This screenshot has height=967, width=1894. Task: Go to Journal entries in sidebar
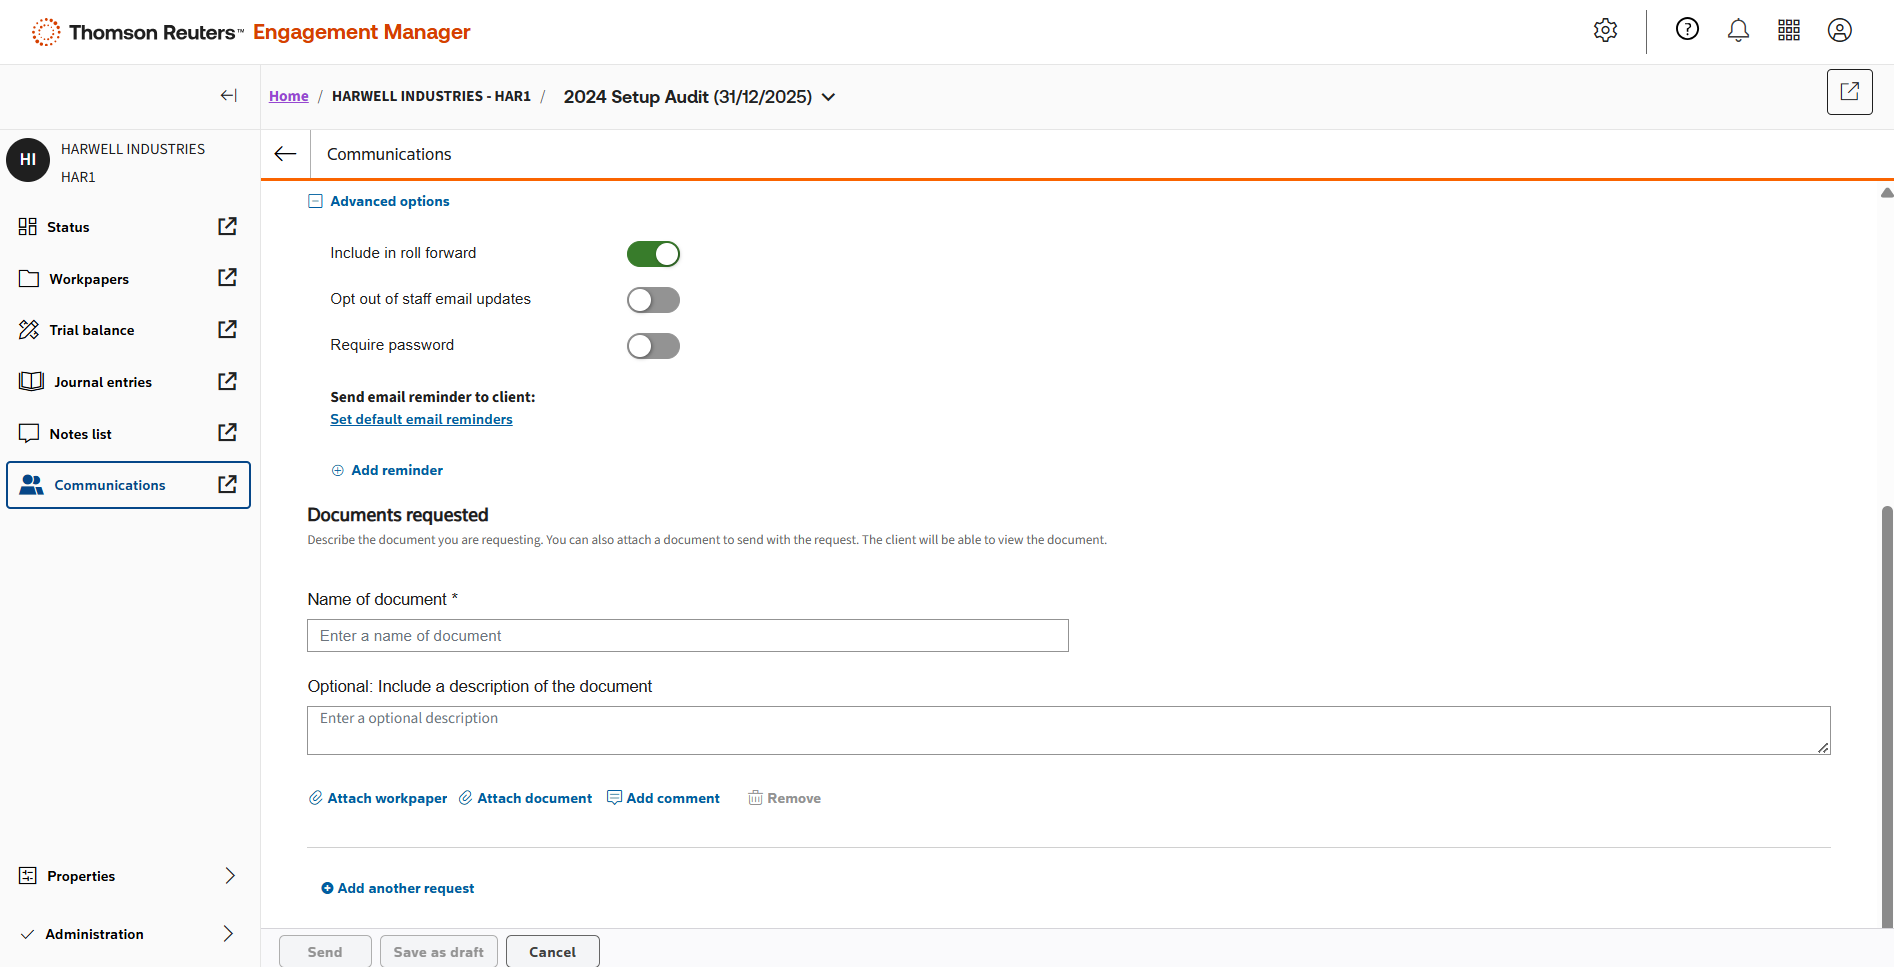tap(102, 382)
